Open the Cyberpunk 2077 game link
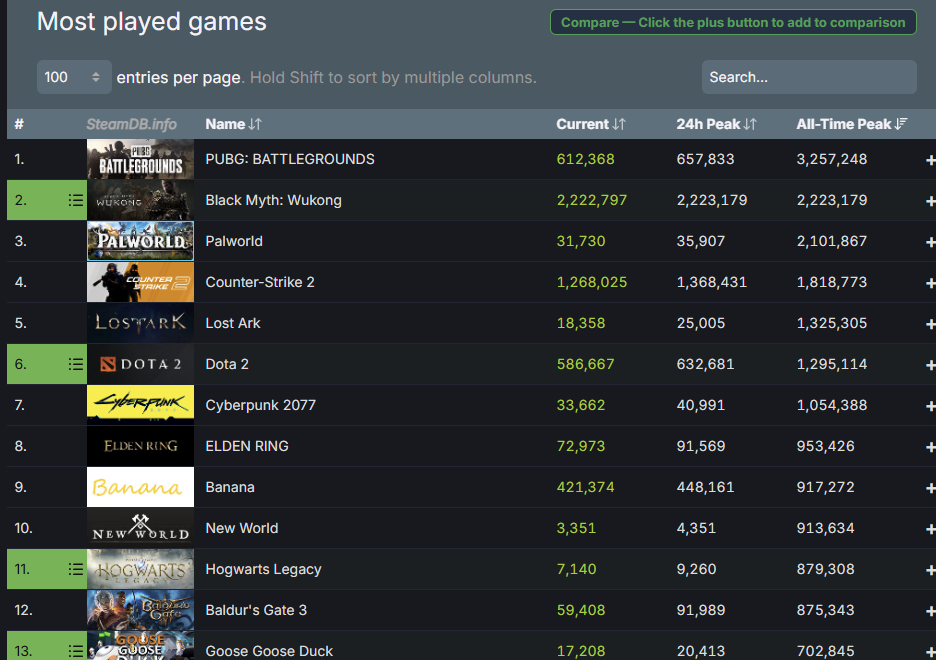Viewport: 936px width, 660px height. pos(260,405)
